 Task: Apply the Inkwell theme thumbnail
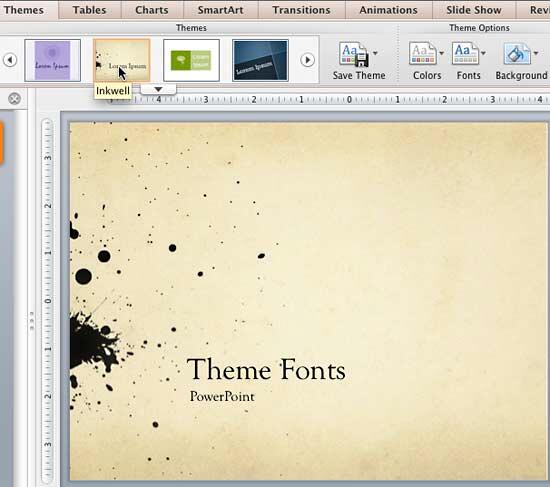point(122,60)
